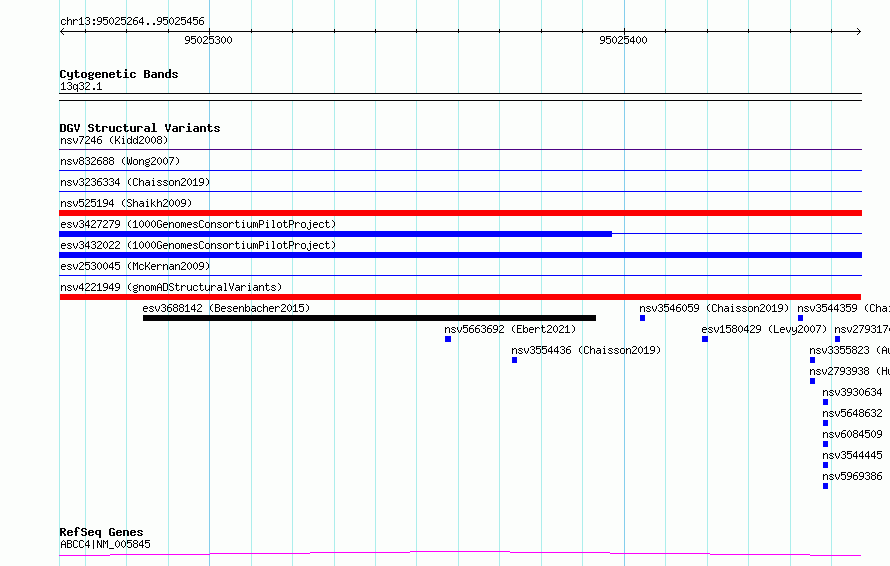
Task: Open the DGV Structural Variants track title
Action: click(x=140, y=128)
